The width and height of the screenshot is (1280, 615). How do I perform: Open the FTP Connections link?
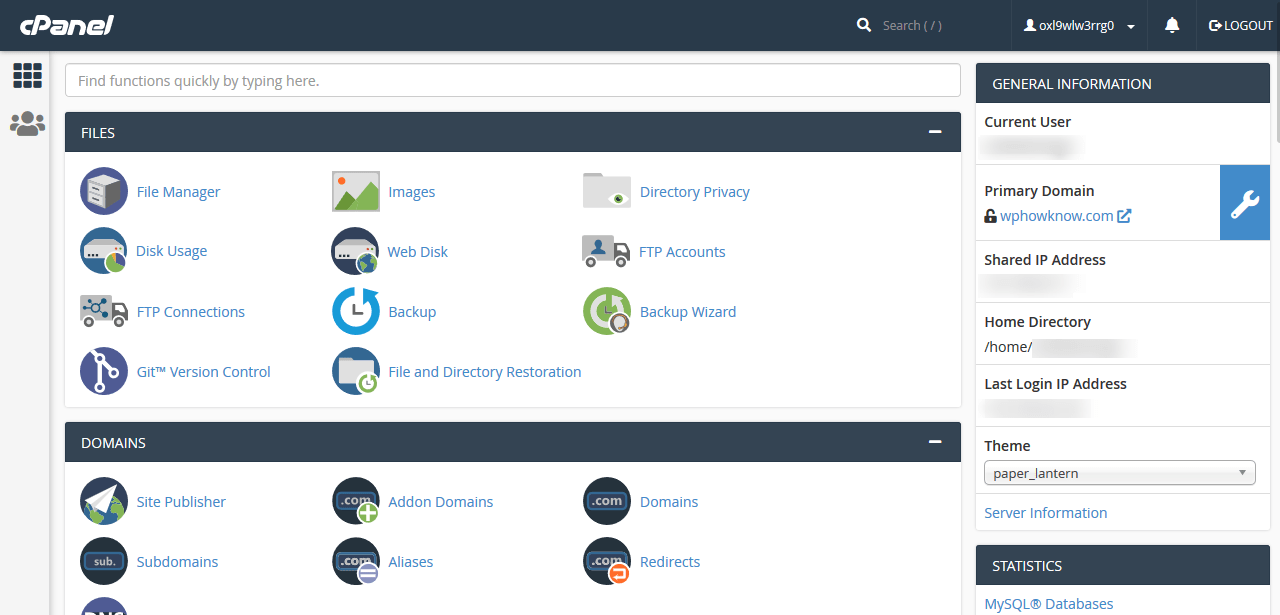click(191, 312)
